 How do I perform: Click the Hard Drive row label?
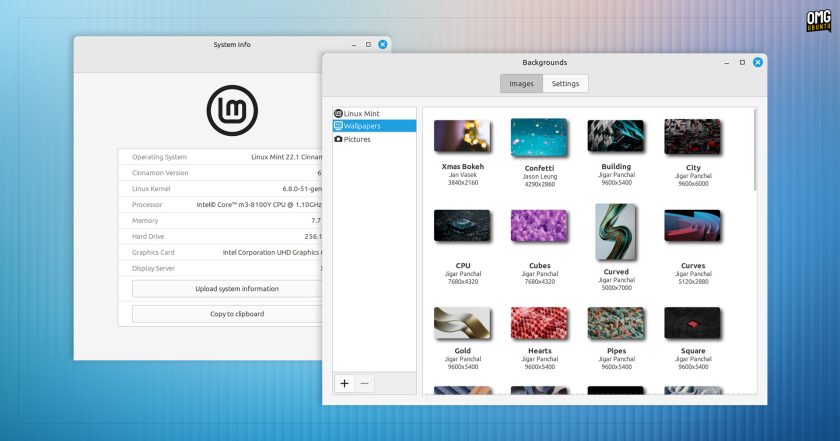point(148,236)
